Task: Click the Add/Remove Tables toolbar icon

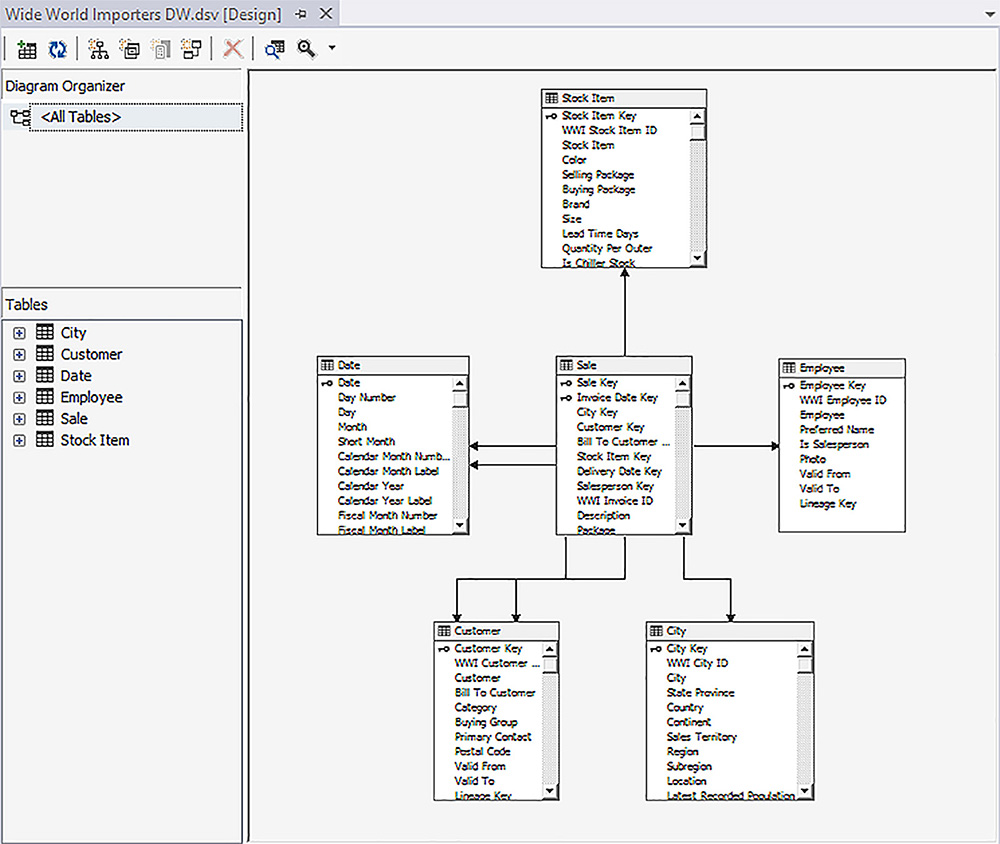Action: click(26, 48)
